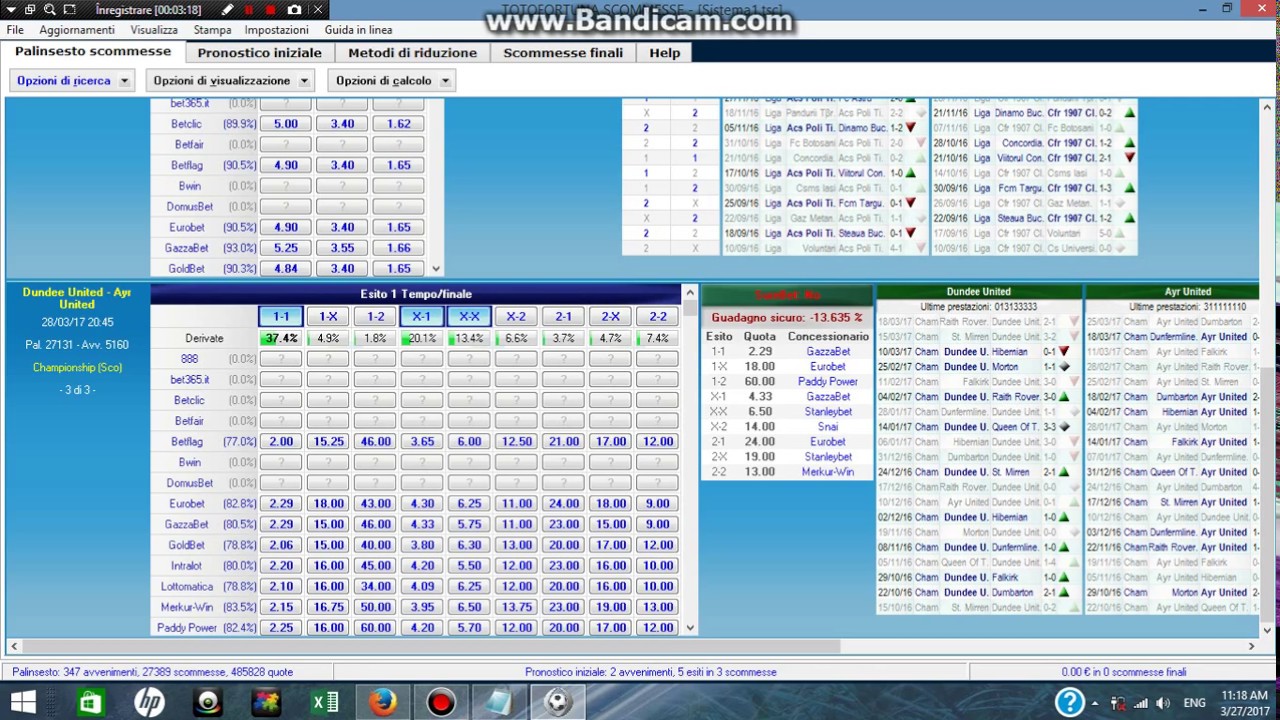1280x720 pixels.
Task: Click the upper odds table scroll-down arrow
Action: 435,268
